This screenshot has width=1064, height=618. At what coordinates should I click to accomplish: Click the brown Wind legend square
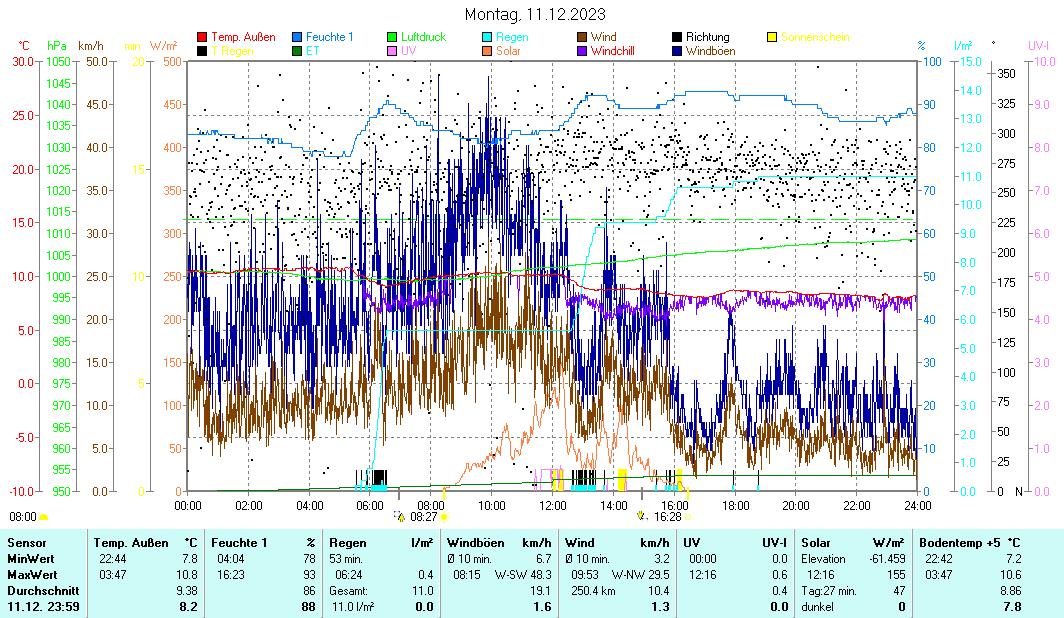[583, 37]
